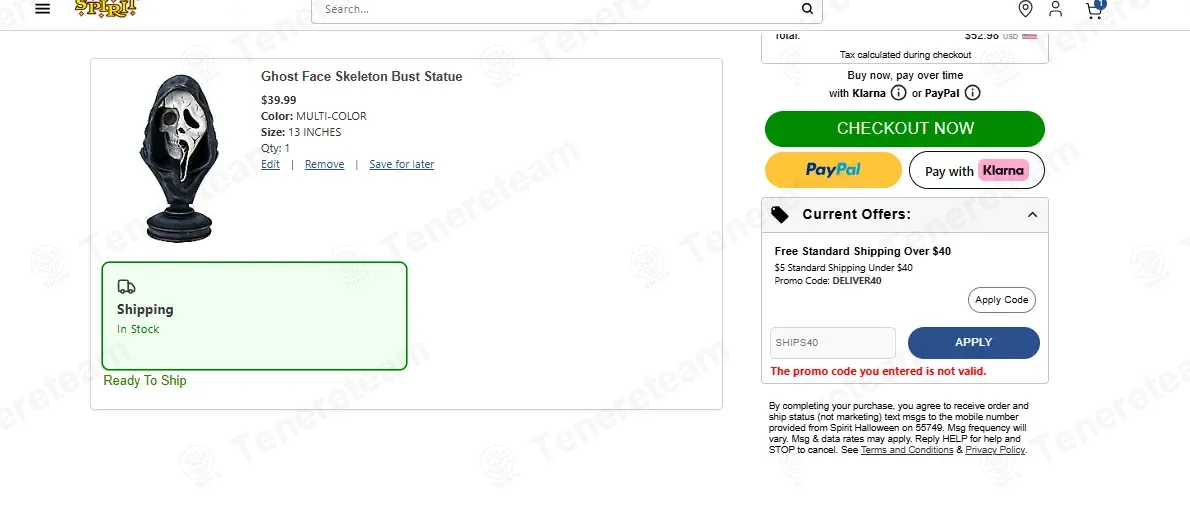Open the store locator pin icon
This screenshot has width=1190, height=516.
pyautogui.click(x=1025, y=9)
